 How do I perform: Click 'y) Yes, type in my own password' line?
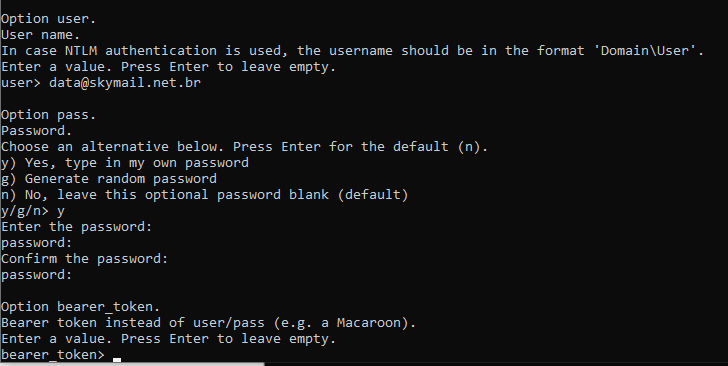125,163
